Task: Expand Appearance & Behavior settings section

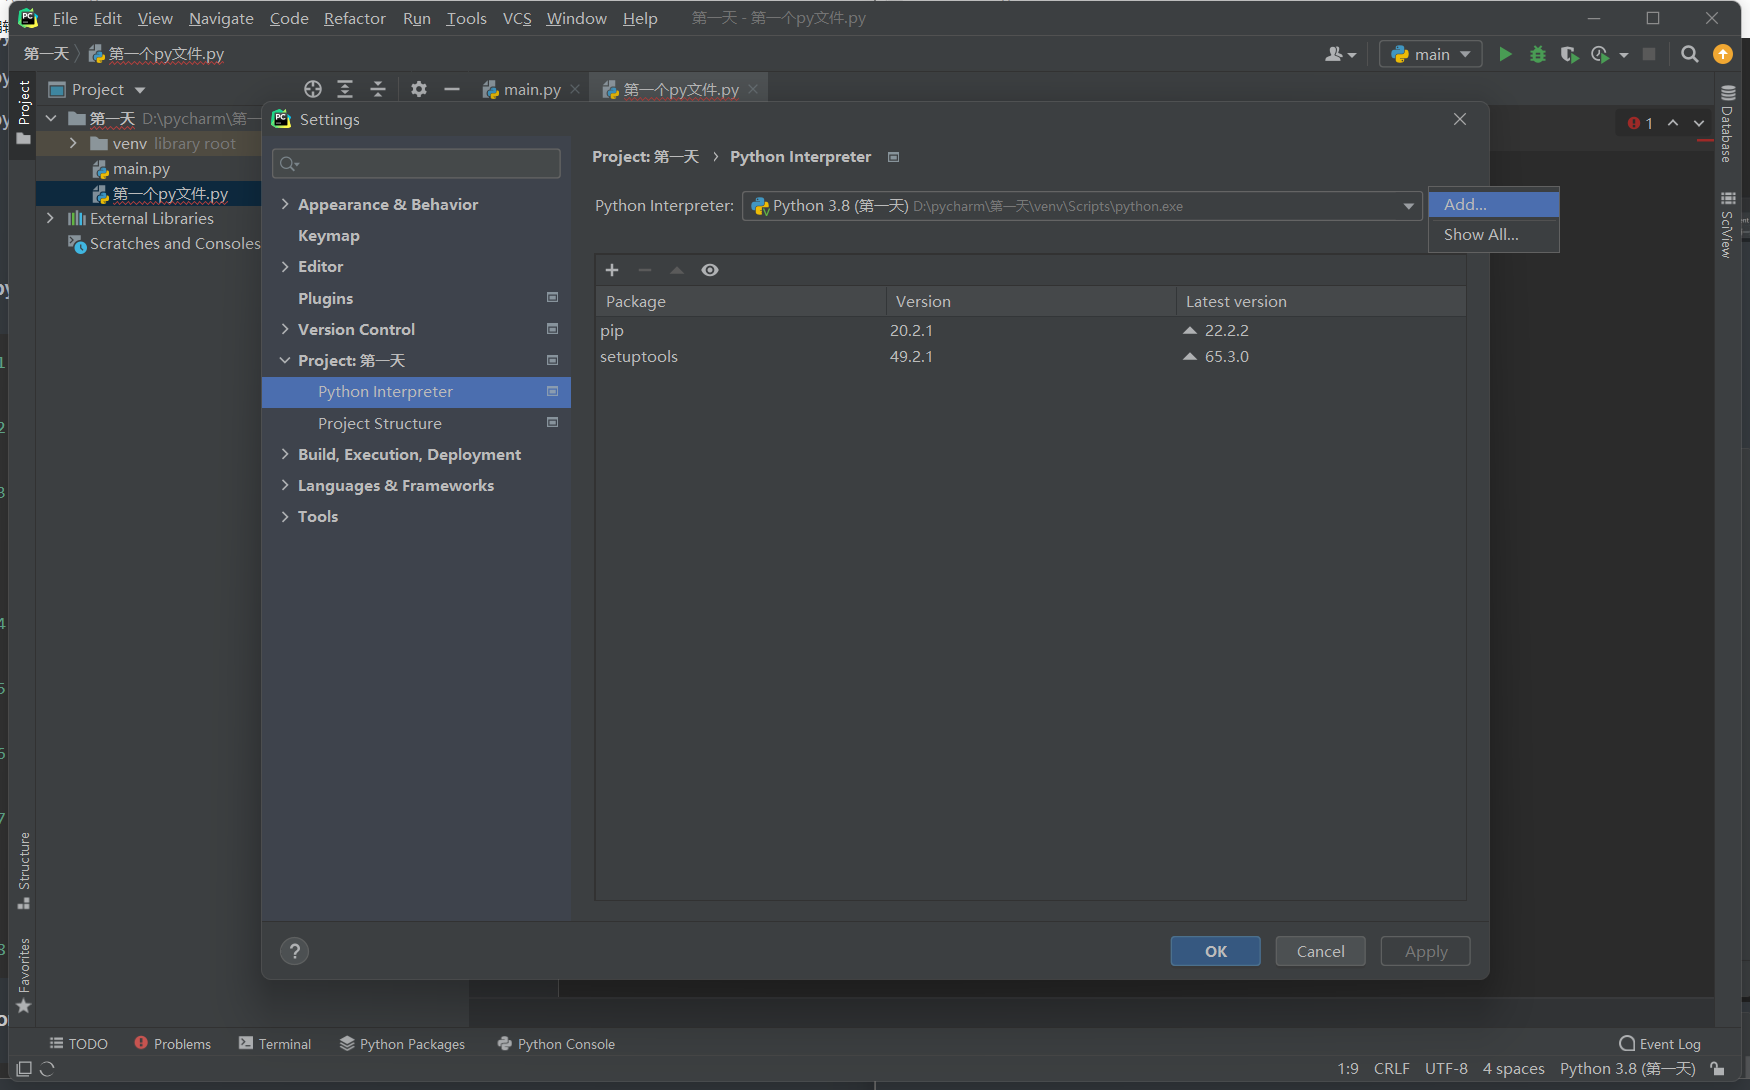Action: [x=285, y=204]
